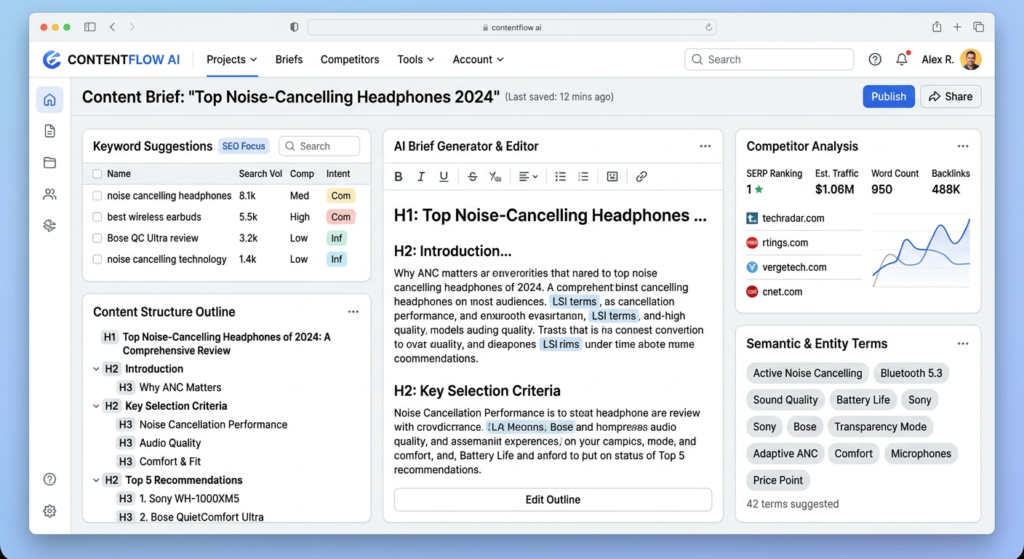Show browser tab overview
The width and height of the screenshot is (1024, 559).
978,27
